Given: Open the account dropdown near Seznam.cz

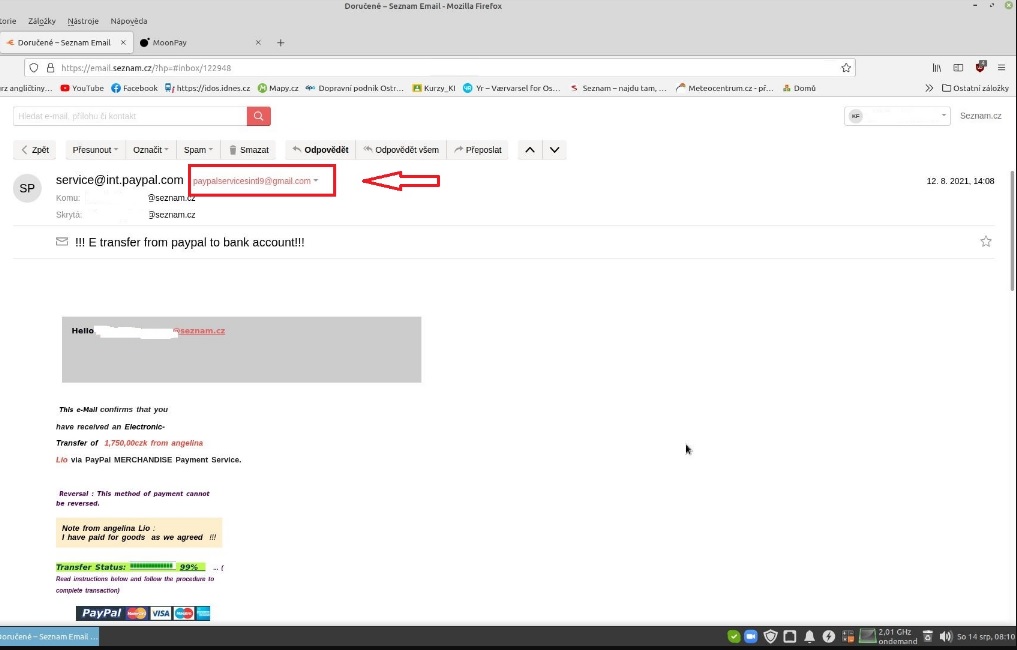Looking at the screenshot, I should [x=897, y=116].
